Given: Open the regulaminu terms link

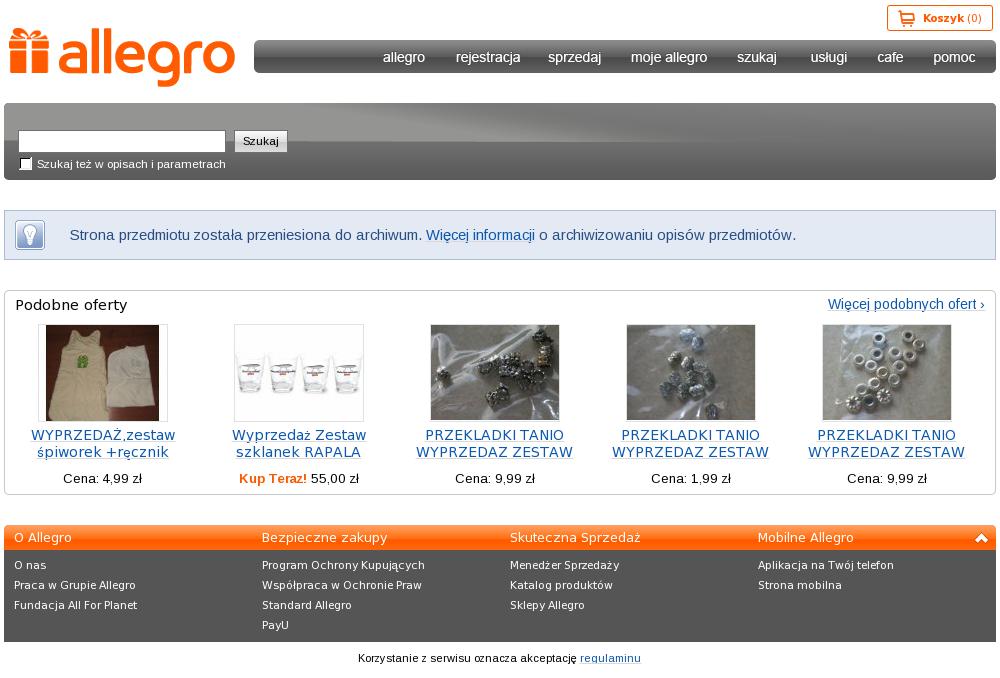Looking at the screenshot, I should tap(610, 658).
